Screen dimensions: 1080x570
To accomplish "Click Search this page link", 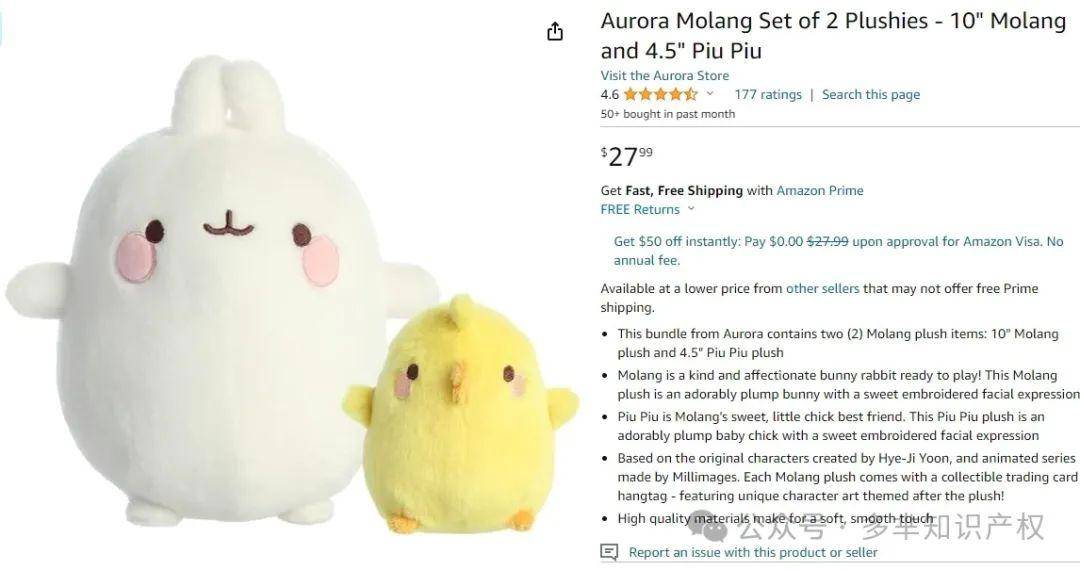I will point(871,94).
